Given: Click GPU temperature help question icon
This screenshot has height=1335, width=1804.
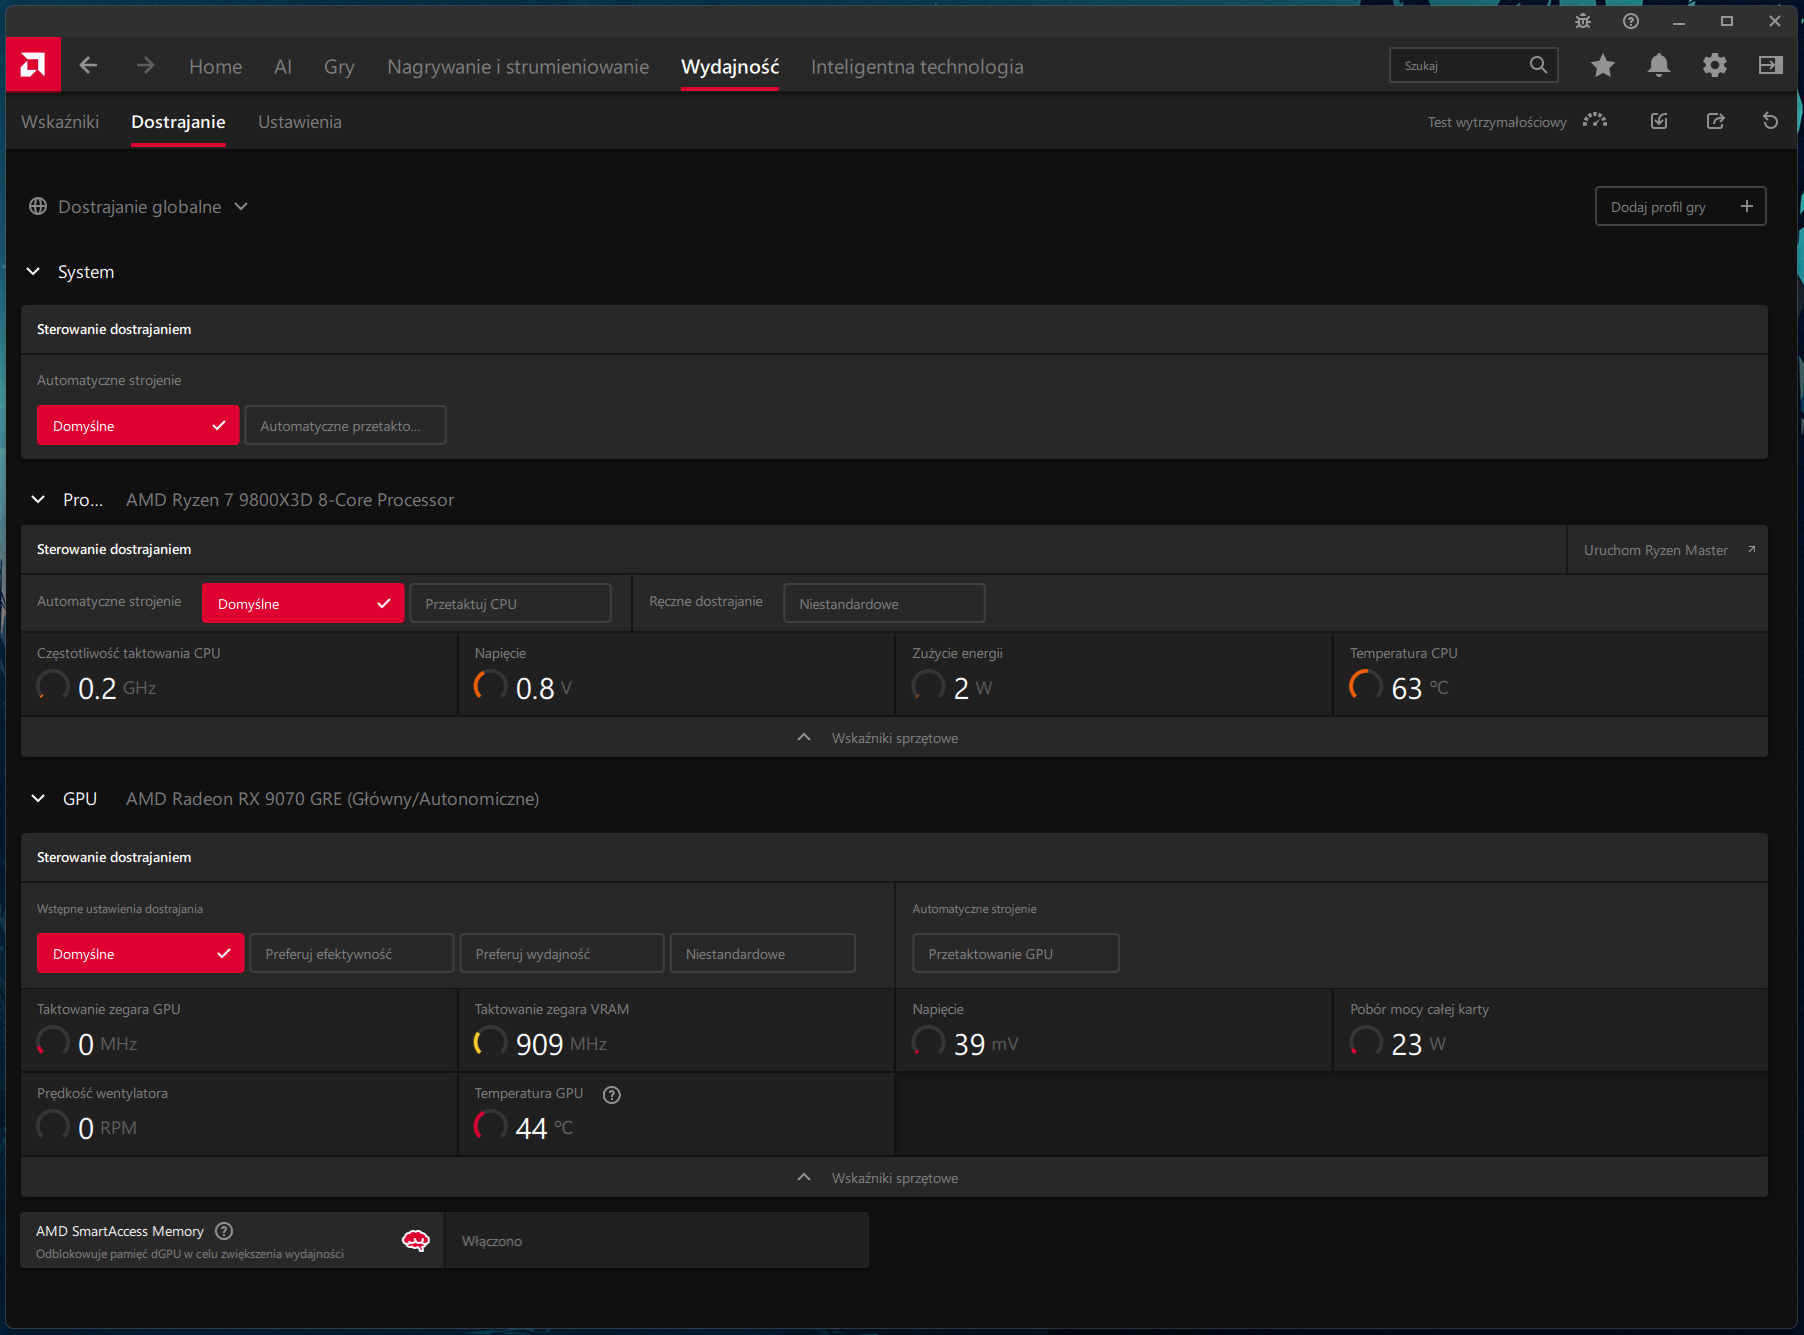Looking at the screenshot, I should [612, 1095].
